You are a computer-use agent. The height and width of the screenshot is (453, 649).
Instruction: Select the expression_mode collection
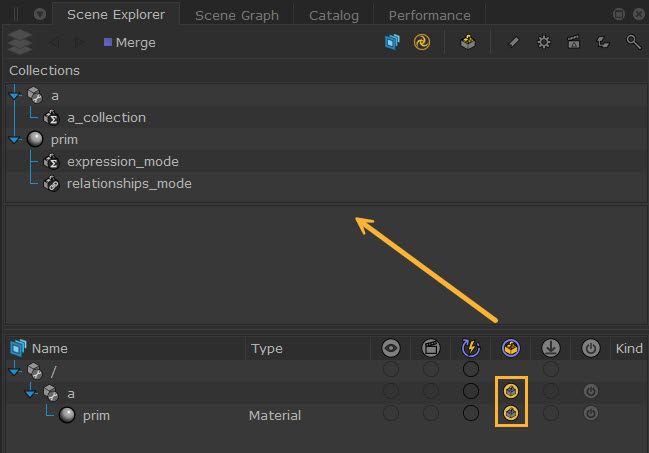(x=122, y=161)
